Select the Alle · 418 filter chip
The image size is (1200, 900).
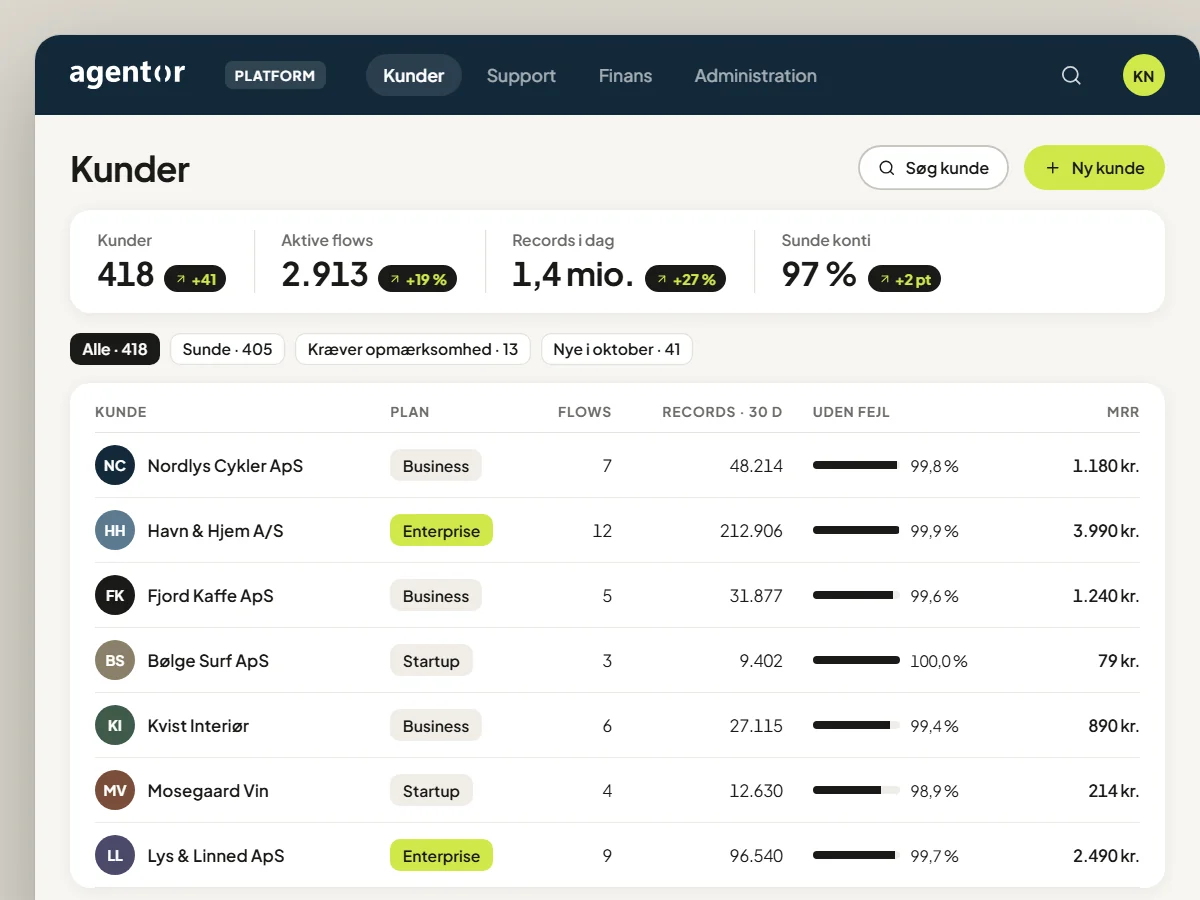tap(115, 349)
